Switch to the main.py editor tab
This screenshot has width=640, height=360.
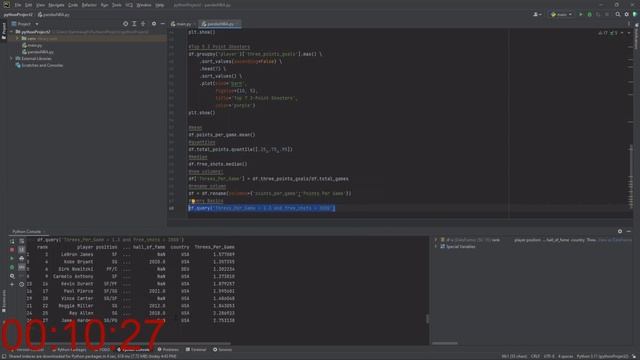tap(181, 24)
